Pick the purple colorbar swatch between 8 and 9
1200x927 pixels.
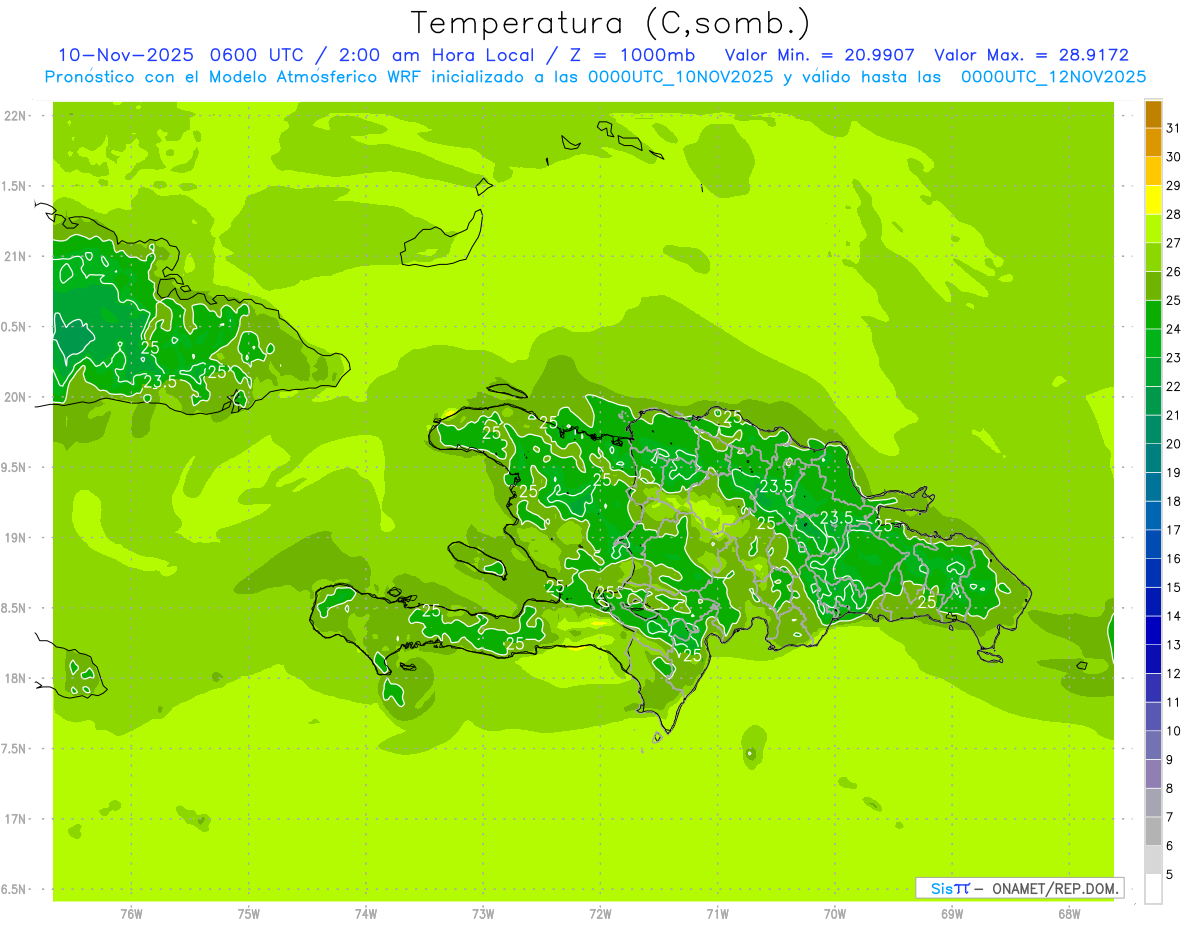click(x=1153, y=774)
